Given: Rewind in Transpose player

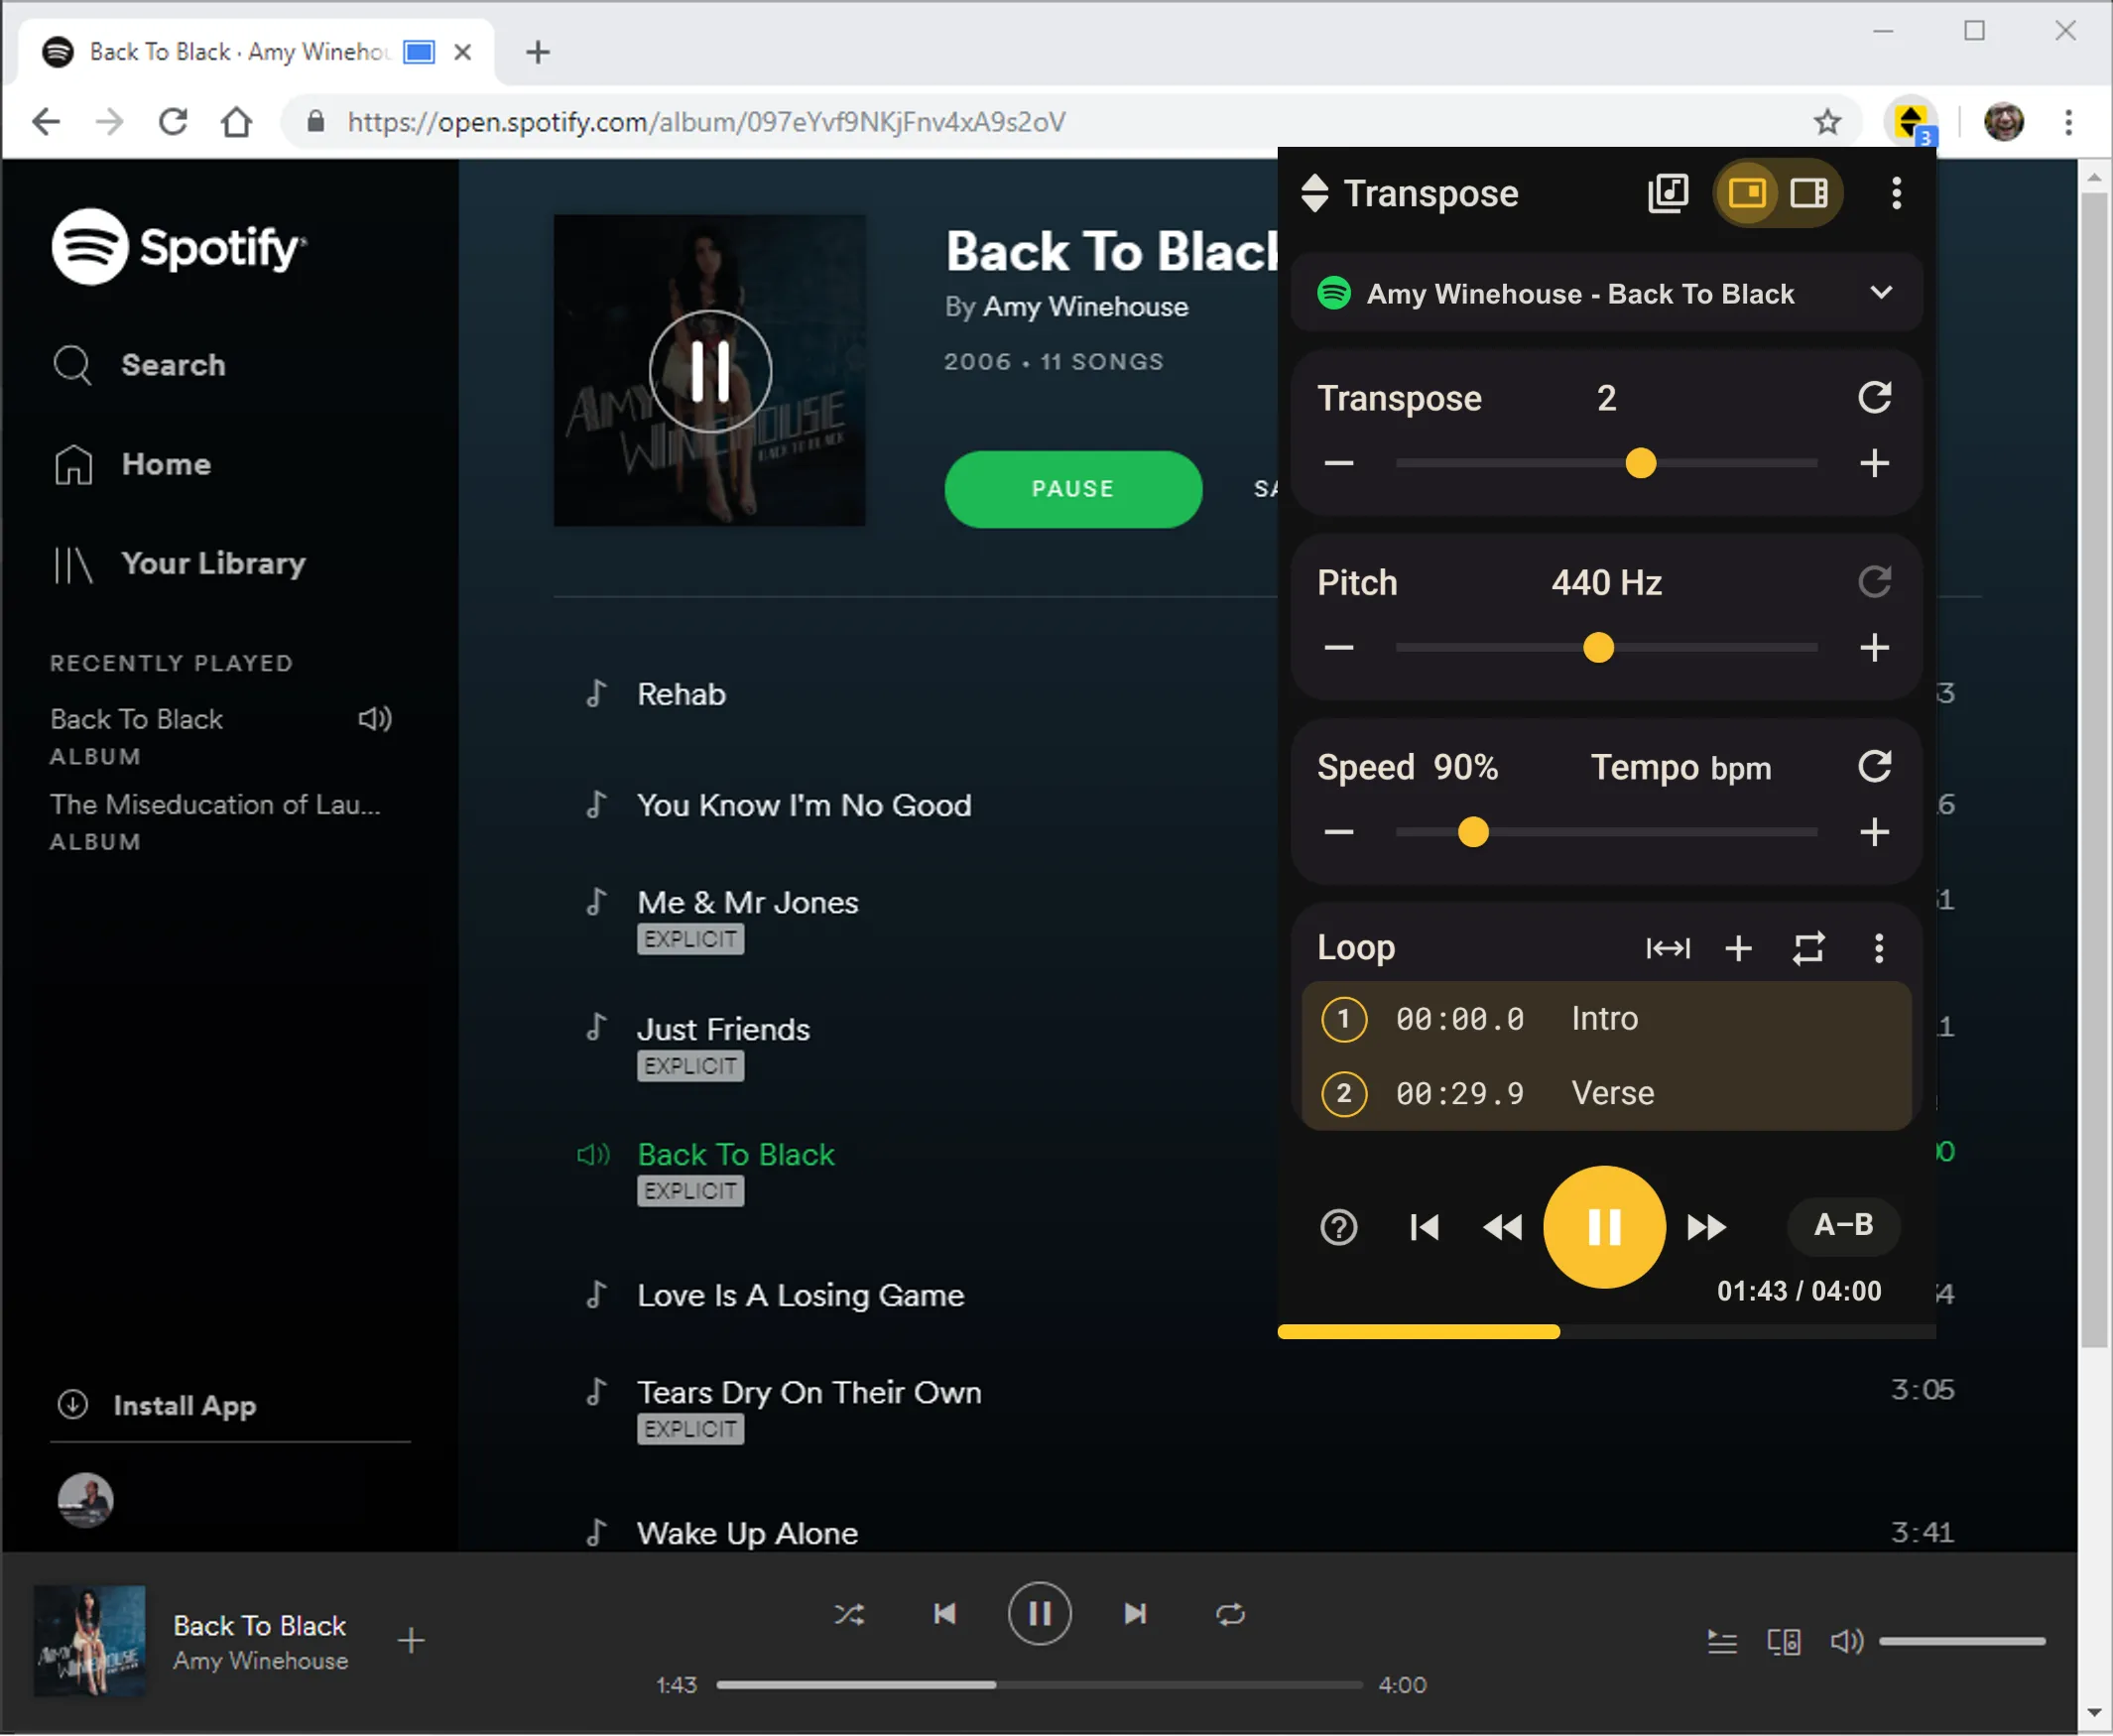Looking at the screenshot, I should [x=1502, y=1227].
